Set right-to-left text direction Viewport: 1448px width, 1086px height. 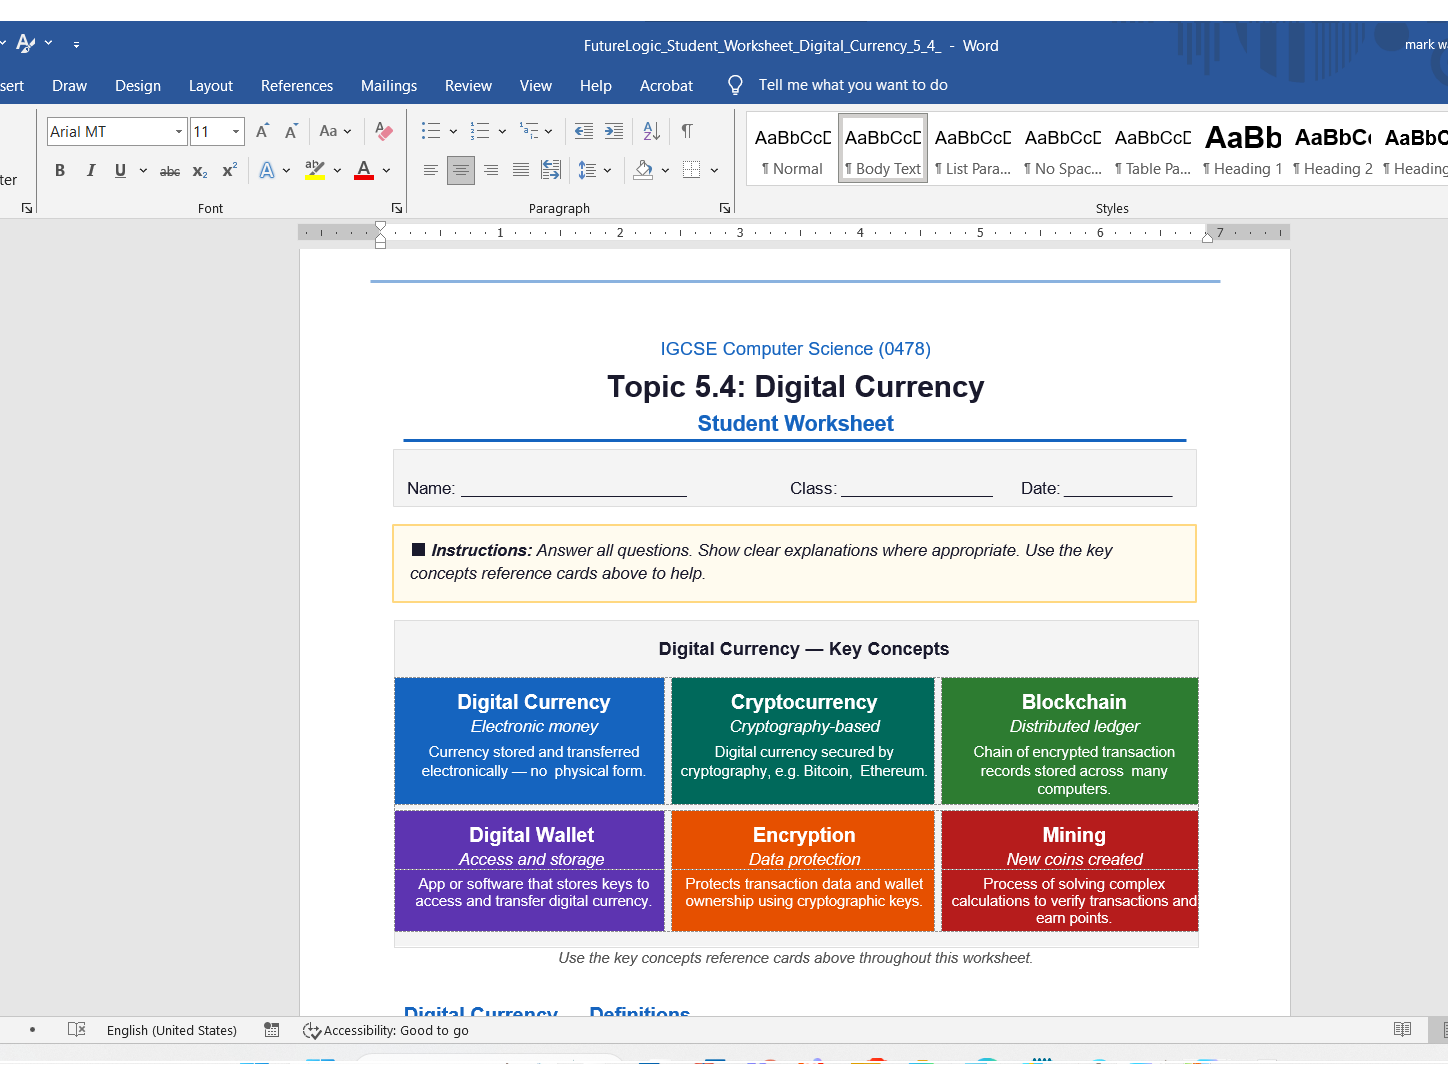[x=551, y=171]
